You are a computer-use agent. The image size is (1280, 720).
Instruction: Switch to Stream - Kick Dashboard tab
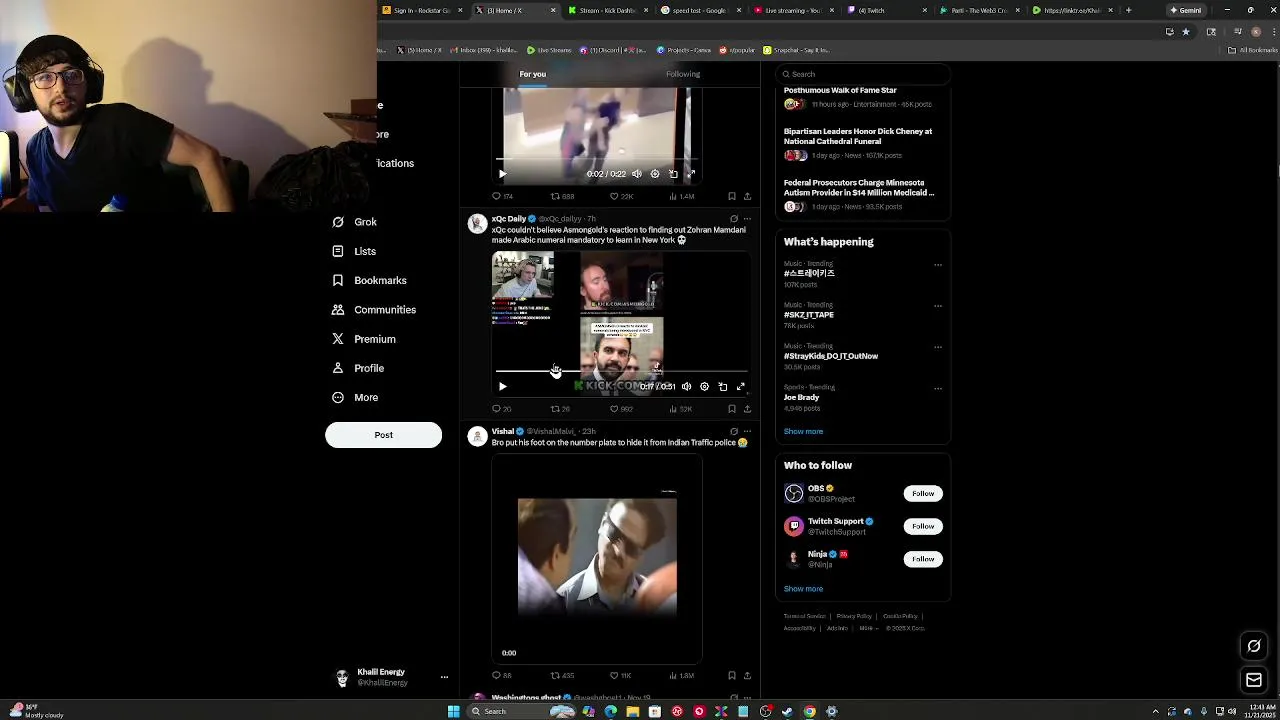coord(608,10)
